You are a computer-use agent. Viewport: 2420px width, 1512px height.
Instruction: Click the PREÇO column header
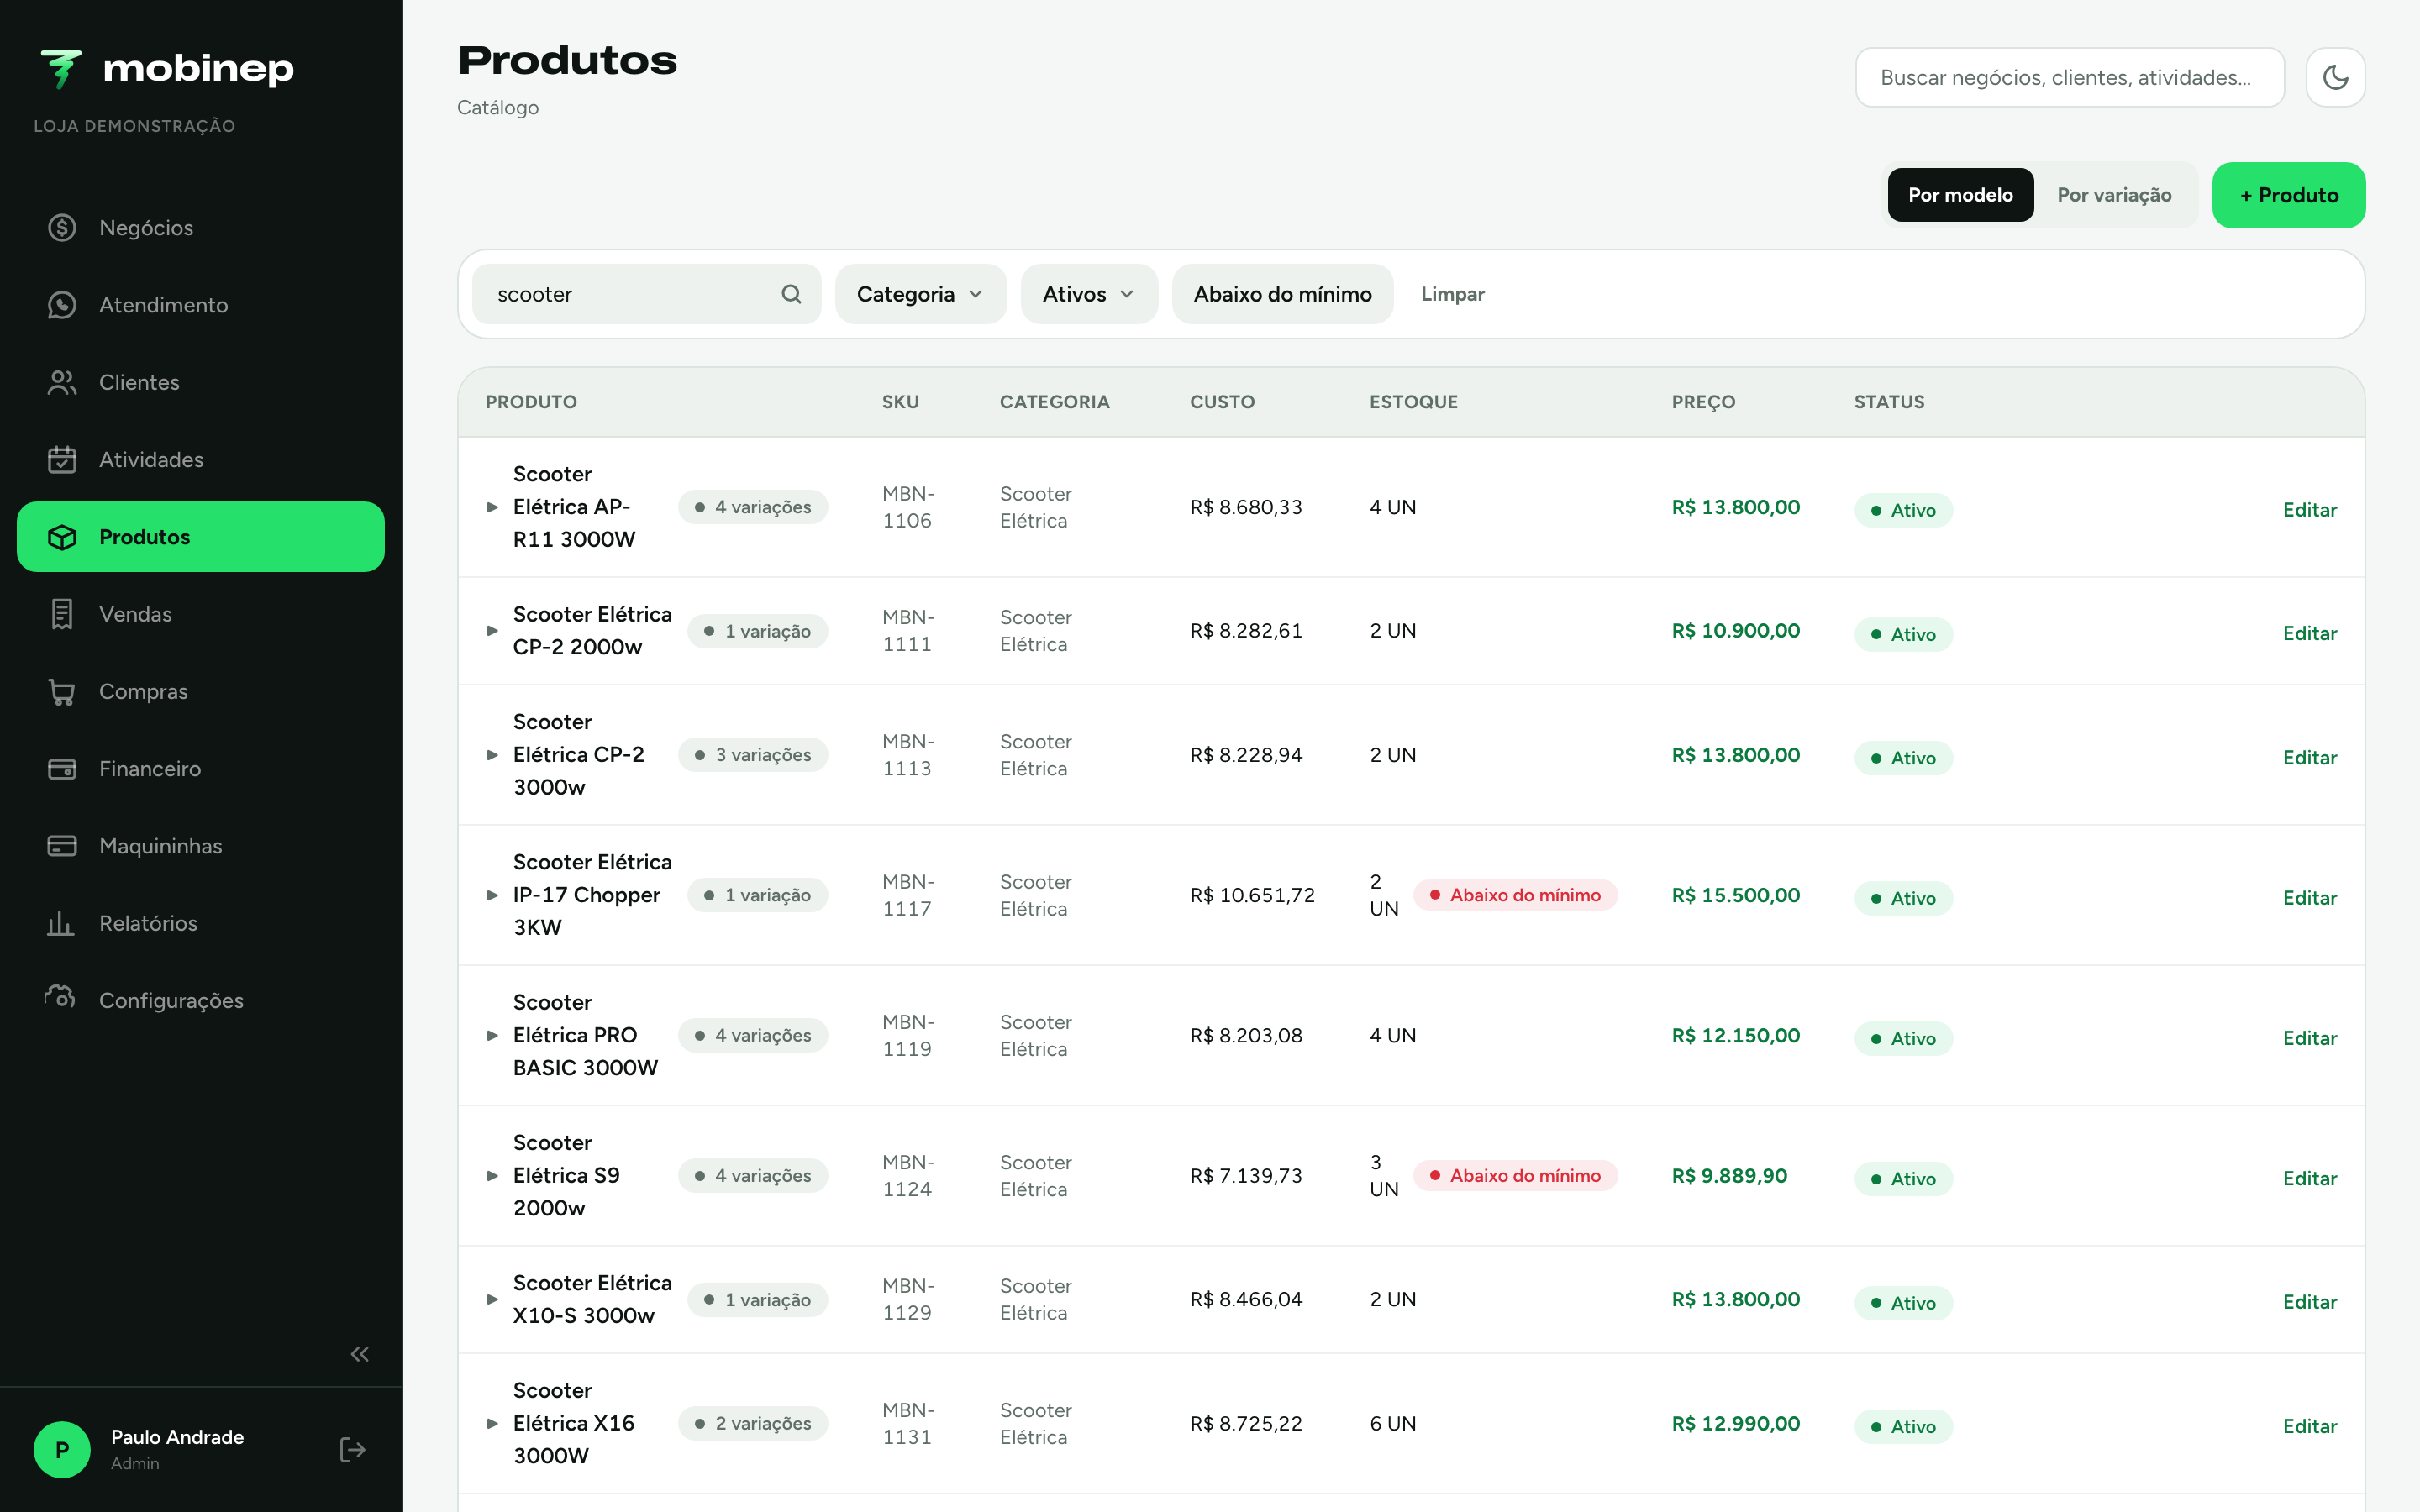pos(1703,402)
